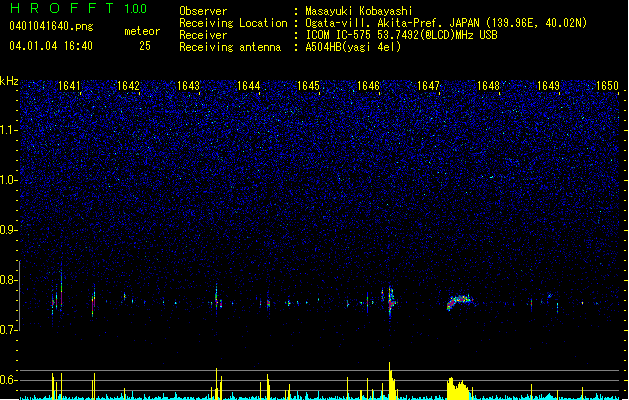Image resolution: width=629 pixels, height=400 pixels.
Task: Click the 1.0 kHz frequency tick label
Action: (x=8, y=180)
